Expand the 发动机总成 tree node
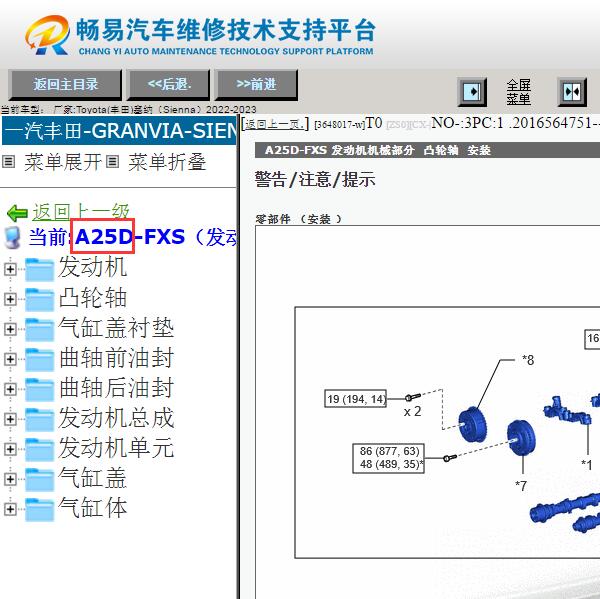The width and height of the screenshot is (600, 599). coord(10,419)
